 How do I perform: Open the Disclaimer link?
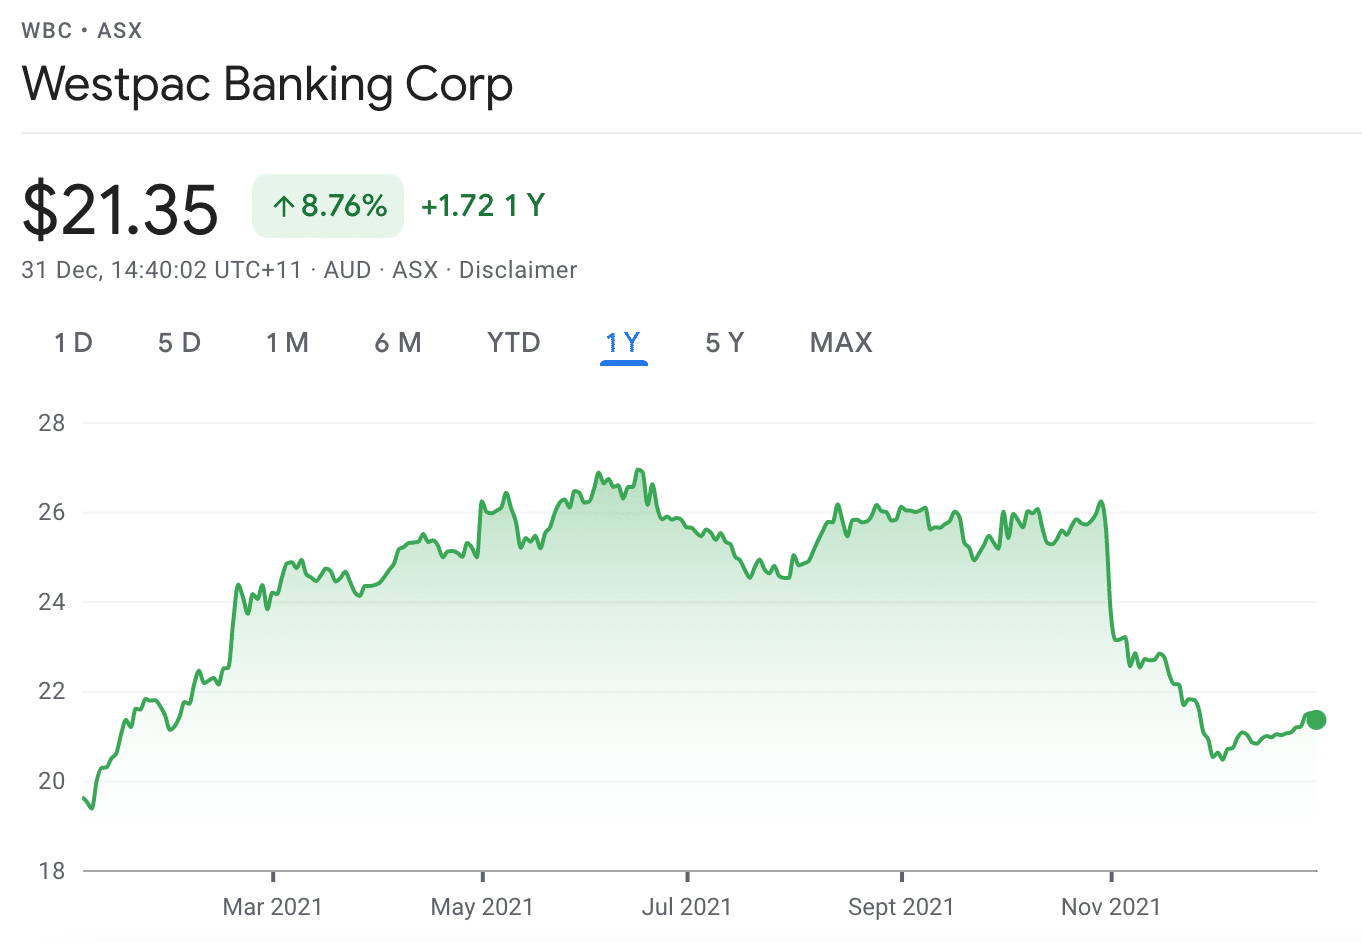[x=518, y=270]
